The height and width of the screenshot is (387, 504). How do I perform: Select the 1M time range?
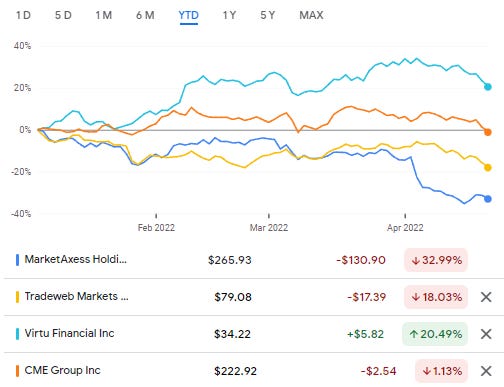[104, 15]
